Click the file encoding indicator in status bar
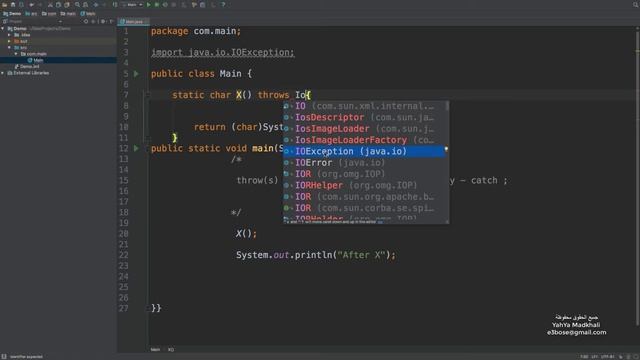The width and height of the screenshot is (640, 360). pos(607,357)
